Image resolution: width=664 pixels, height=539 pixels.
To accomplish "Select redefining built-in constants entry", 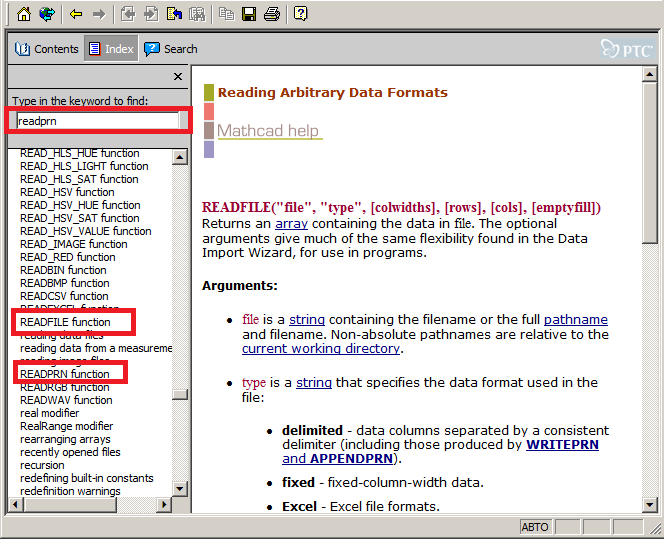I will pos(87,478).
